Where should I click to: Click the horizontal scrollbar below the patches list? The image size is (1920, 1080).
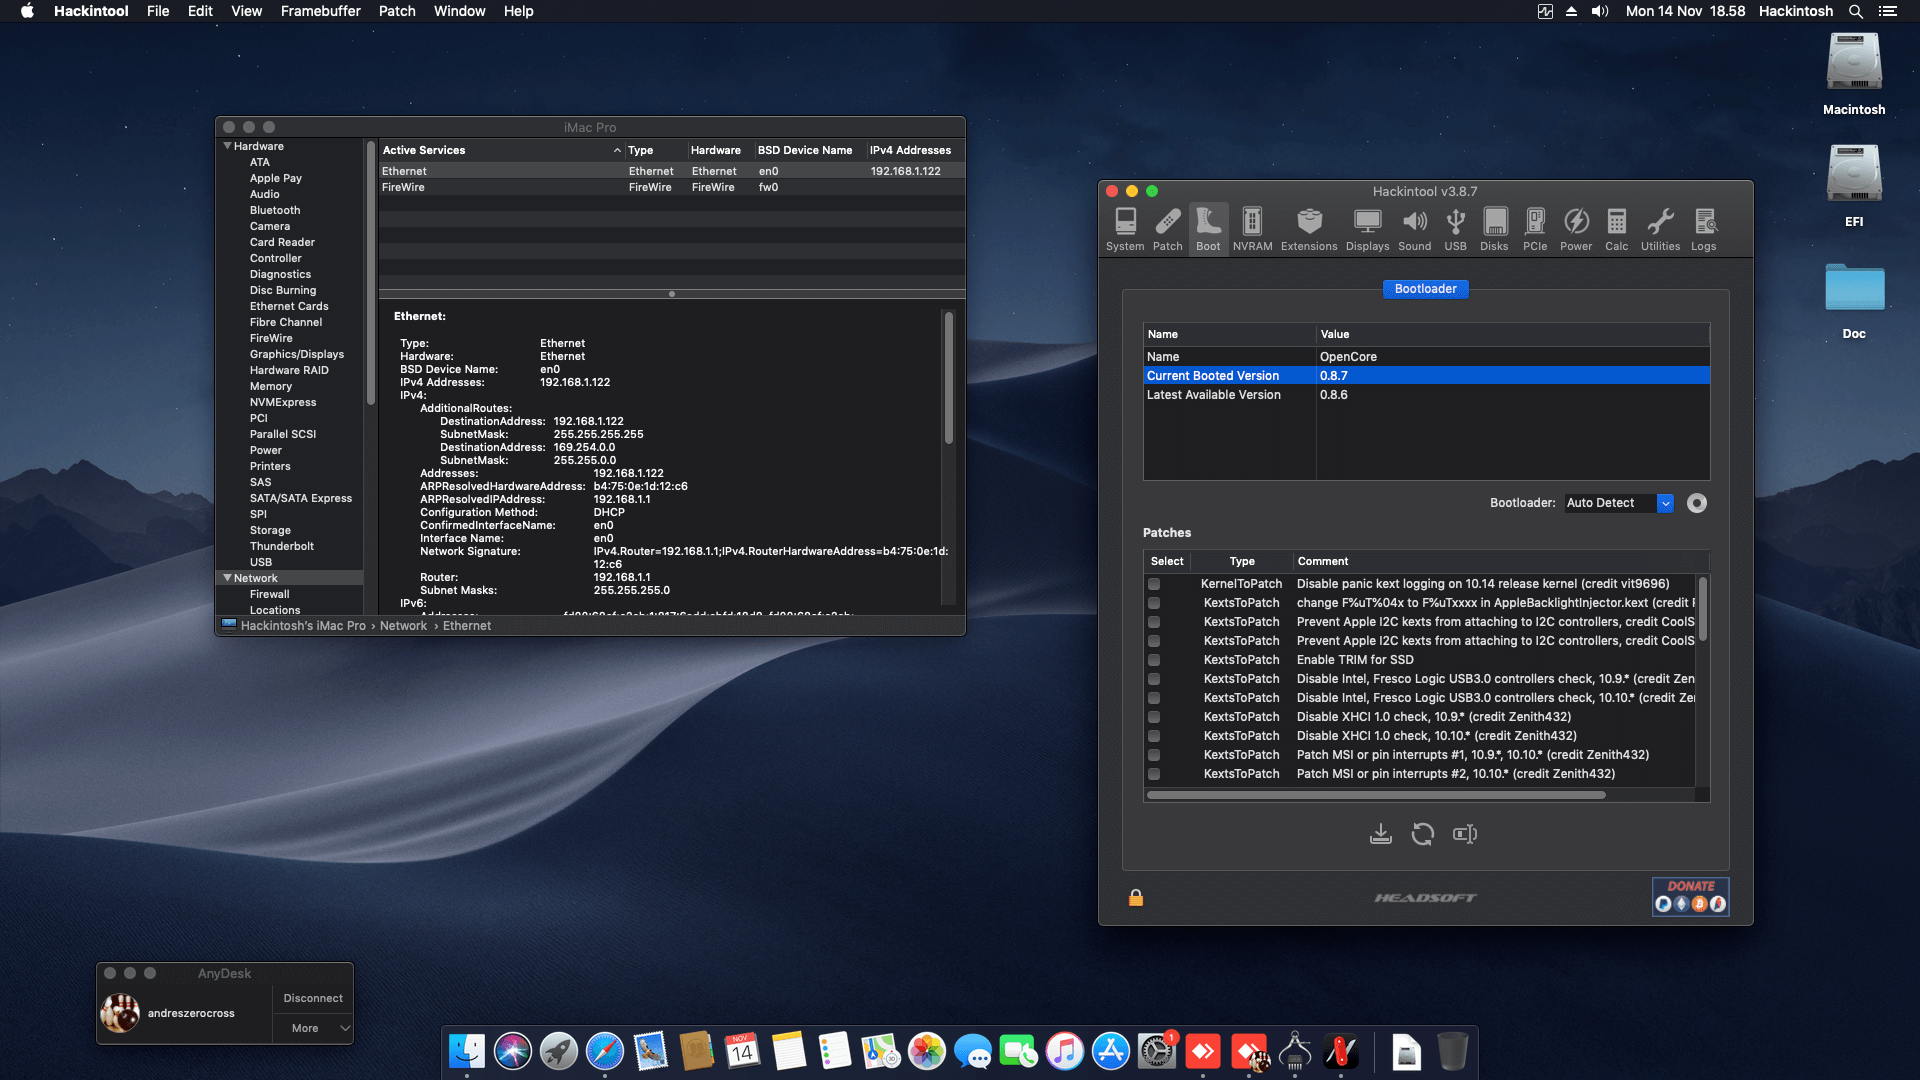click(x=1375, y=794)
